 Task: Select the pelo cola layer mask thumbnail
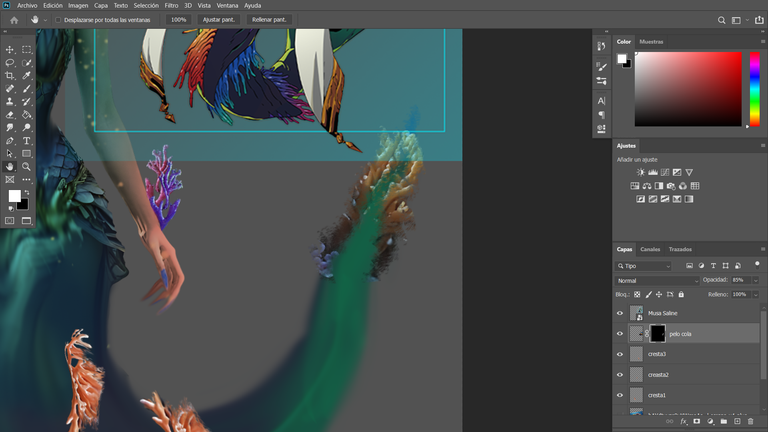pos(658,334)
